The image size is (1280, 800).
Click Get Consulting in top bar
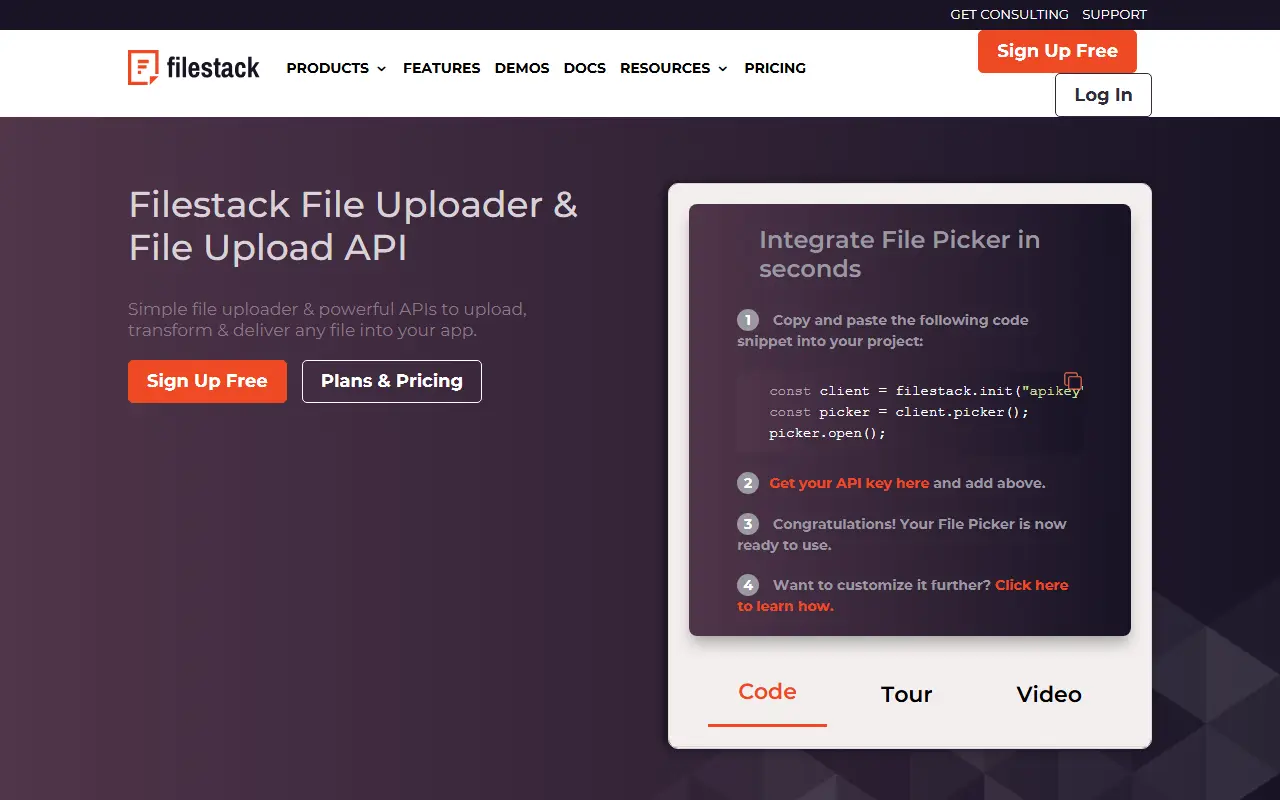(1009, 14)
